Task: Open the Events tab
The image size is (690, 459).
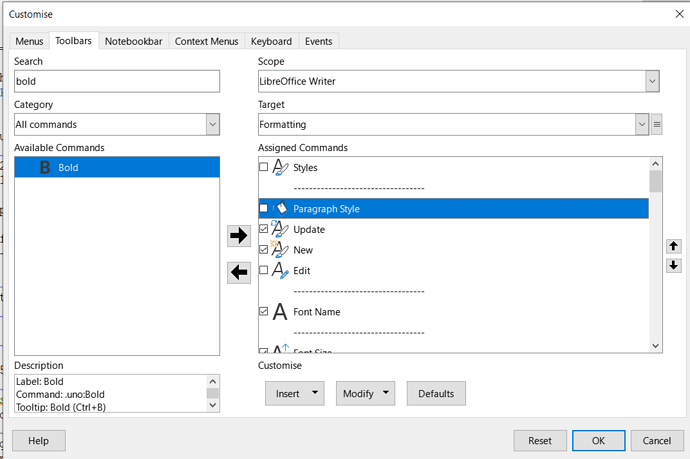Action: (x=319, y=41)
